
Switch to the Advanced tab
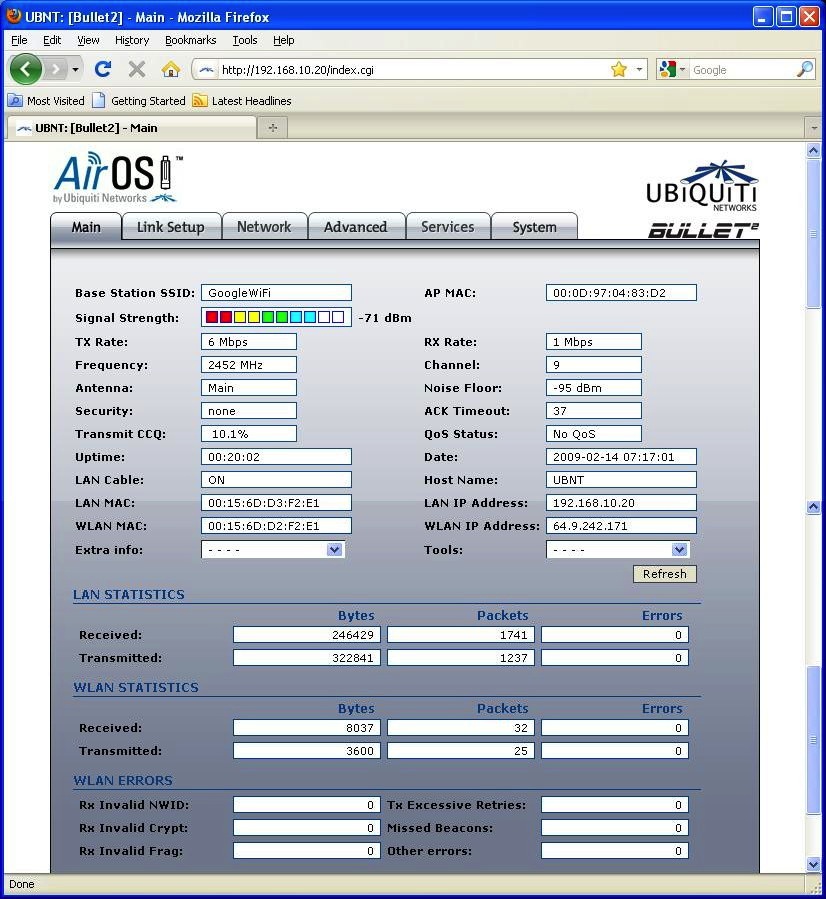coord(355,227)
